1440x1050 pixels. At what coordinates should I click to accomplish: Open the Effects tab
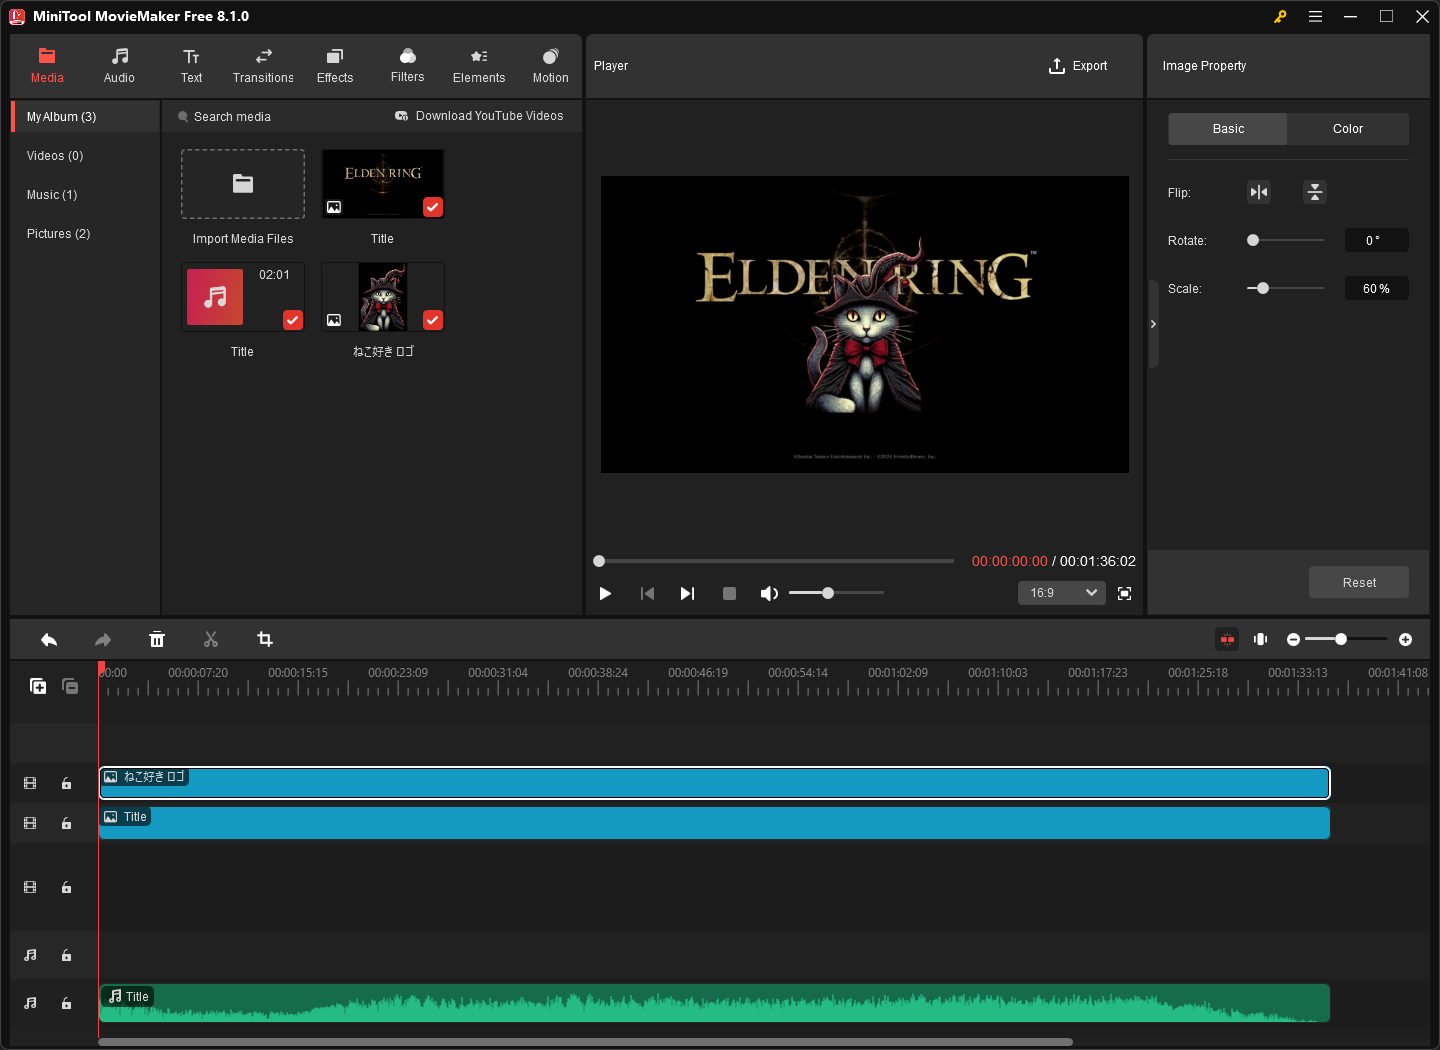(335, 66)
